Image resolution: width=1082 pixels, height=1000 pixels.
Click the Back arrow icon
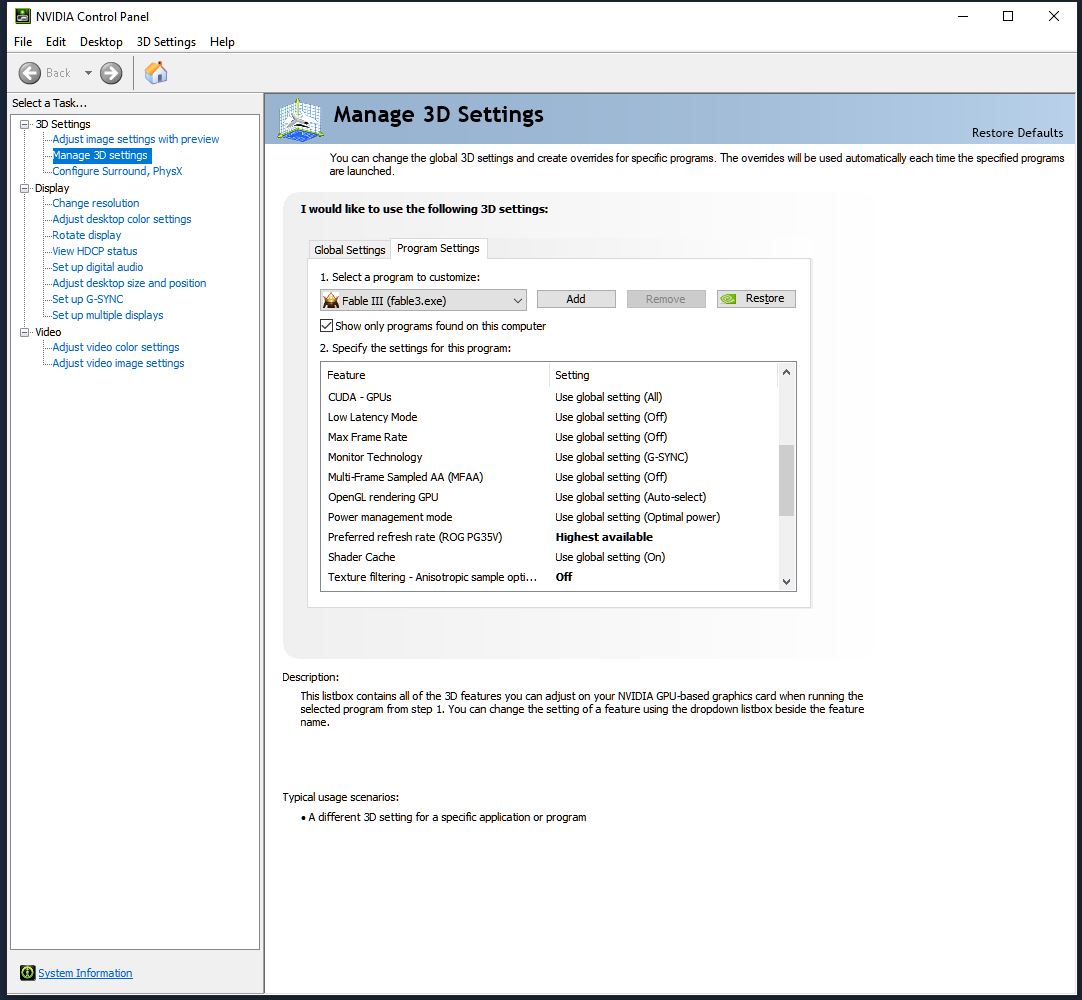(x=30, y=72)
